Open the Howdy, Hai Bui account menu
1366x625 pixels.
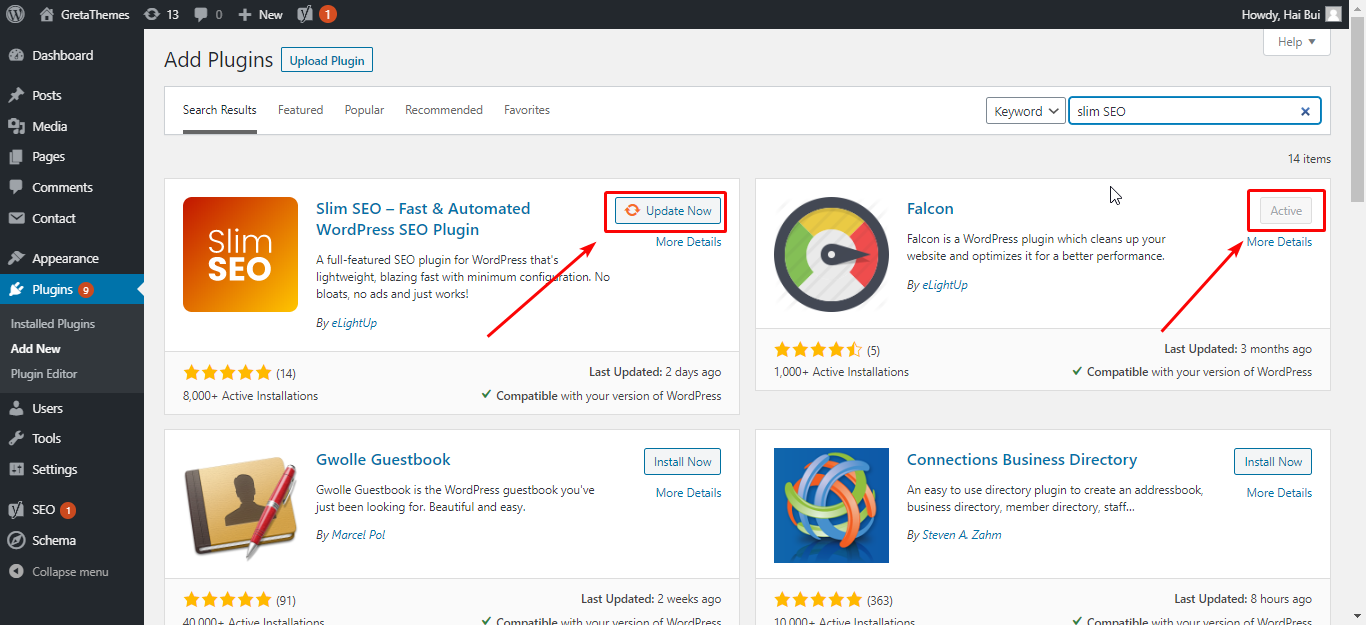pyautogui.click(x=1291, y=14)
